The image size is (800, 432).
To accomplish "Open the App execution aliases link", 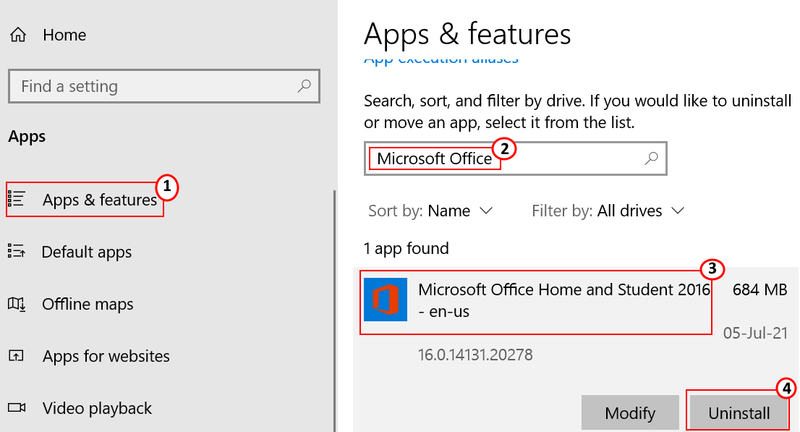I will coord(441,60).
